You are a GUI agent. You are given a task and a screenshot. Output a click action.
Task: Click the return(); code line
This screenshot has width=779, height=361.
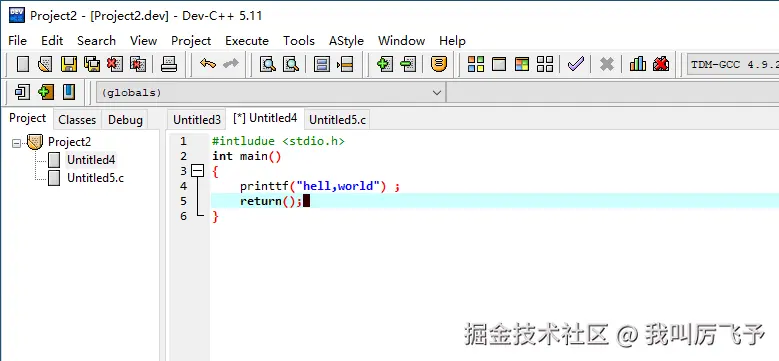[271, 201]
